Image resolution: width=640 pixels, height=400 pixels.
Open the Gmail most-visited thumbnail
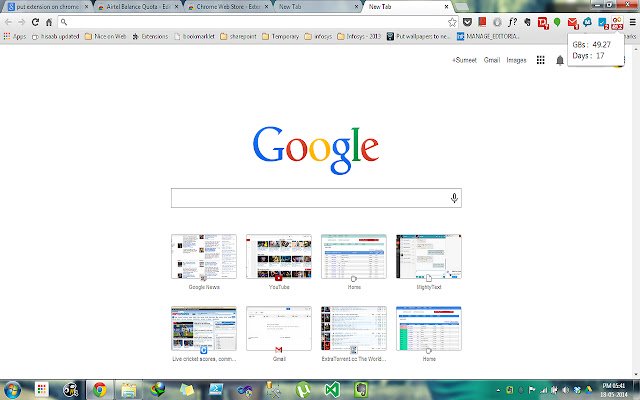(x=279, y=329)
